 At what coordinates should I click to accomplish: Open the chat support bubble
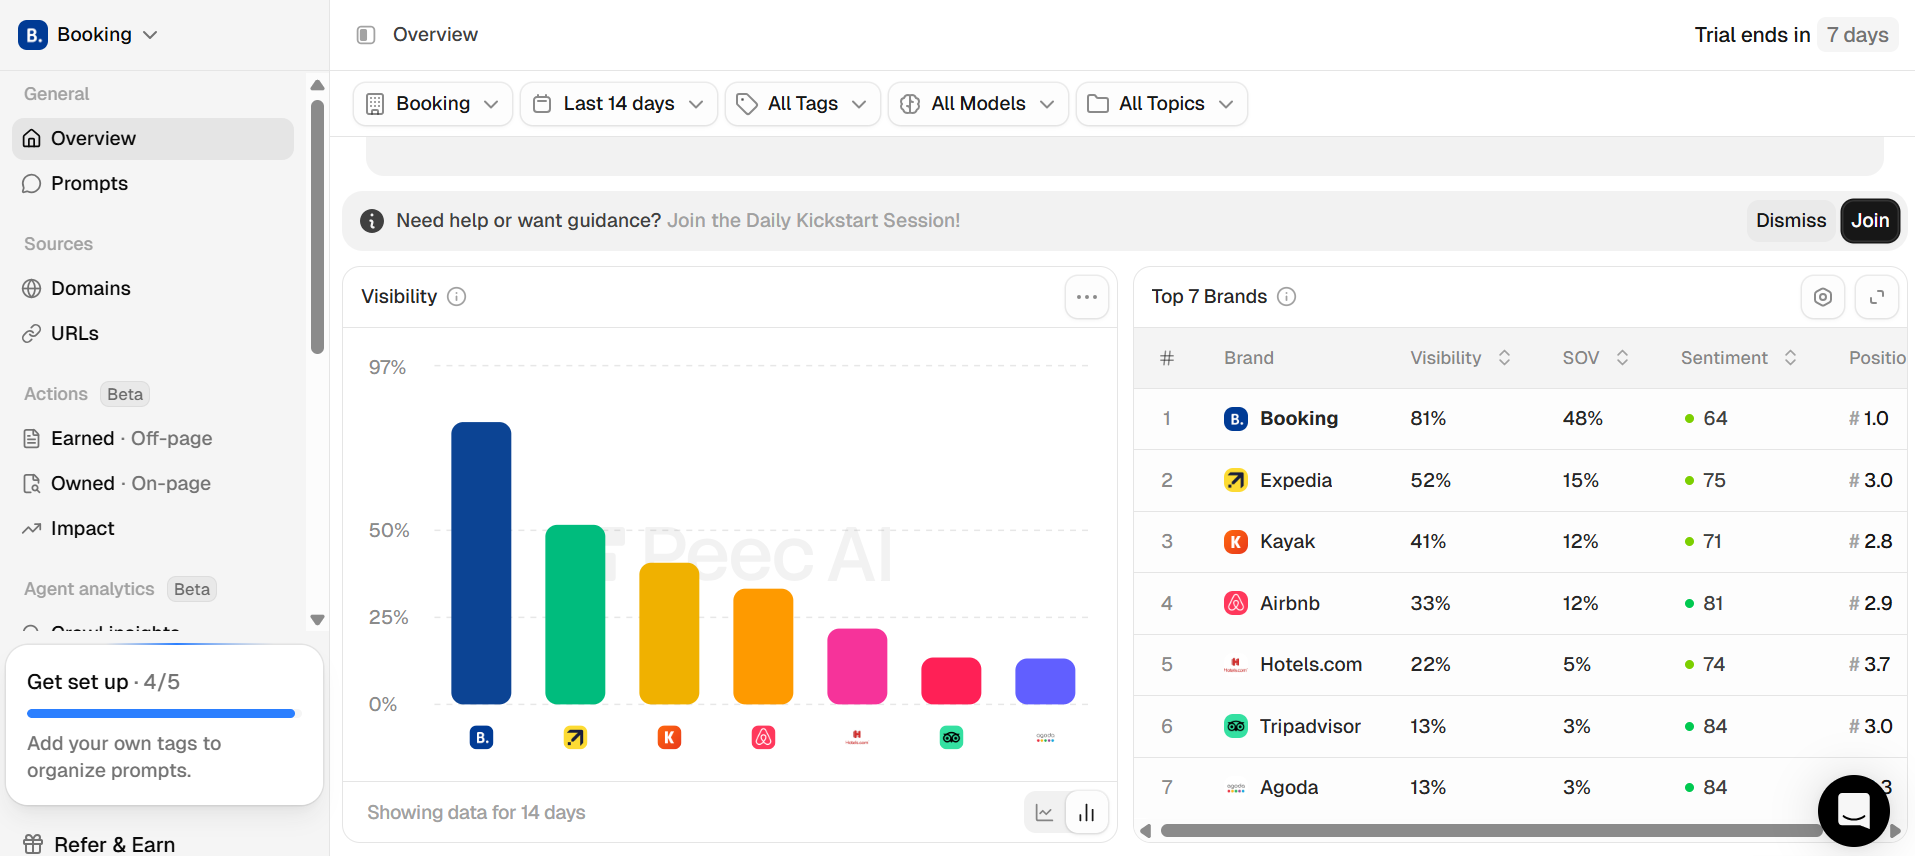pyautogui.click(x=1853, y=810)
